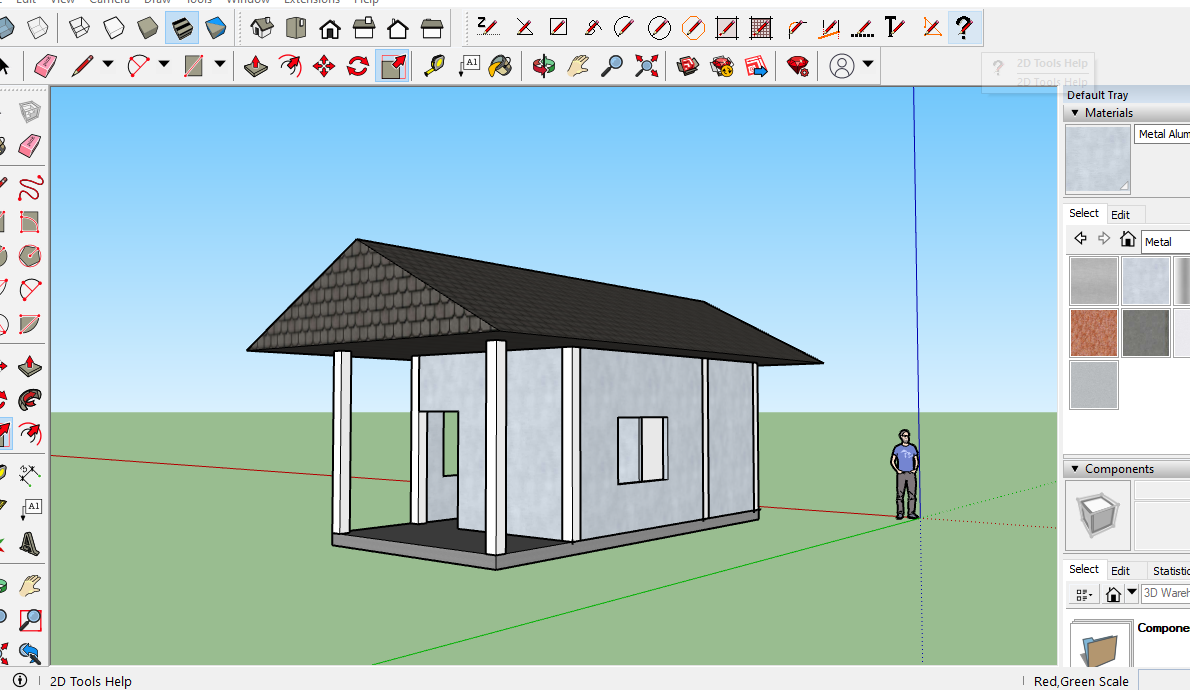This screenshot has width=1190, height=690.
Task: Switch to Top view icon
Action: (296, 29)
